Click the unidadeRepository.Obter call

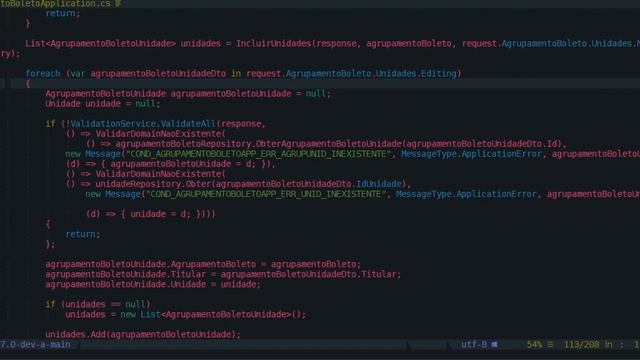point(153,184)
